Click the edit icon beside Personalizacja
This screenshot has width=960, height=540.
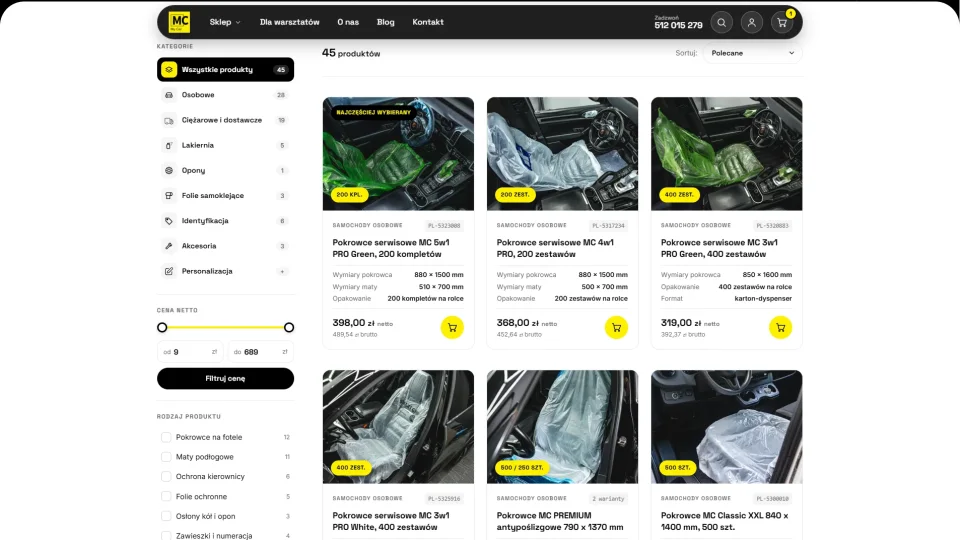pos(169,271)
